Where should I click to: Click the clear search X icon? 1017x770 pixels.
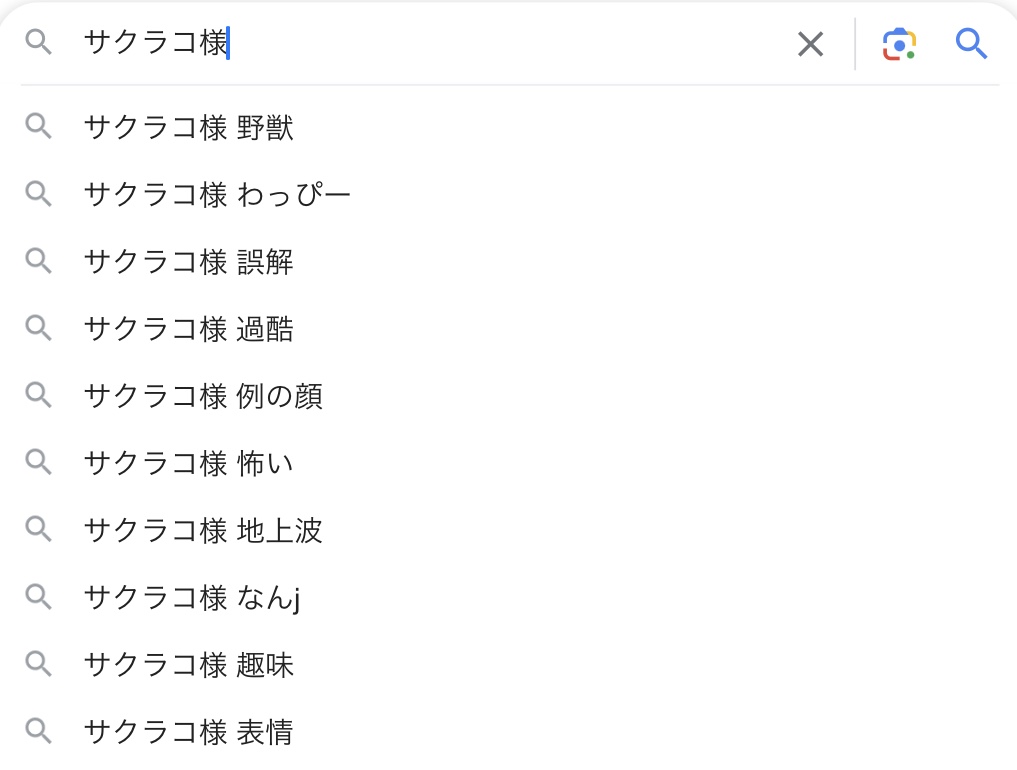(x=810, y=44)
